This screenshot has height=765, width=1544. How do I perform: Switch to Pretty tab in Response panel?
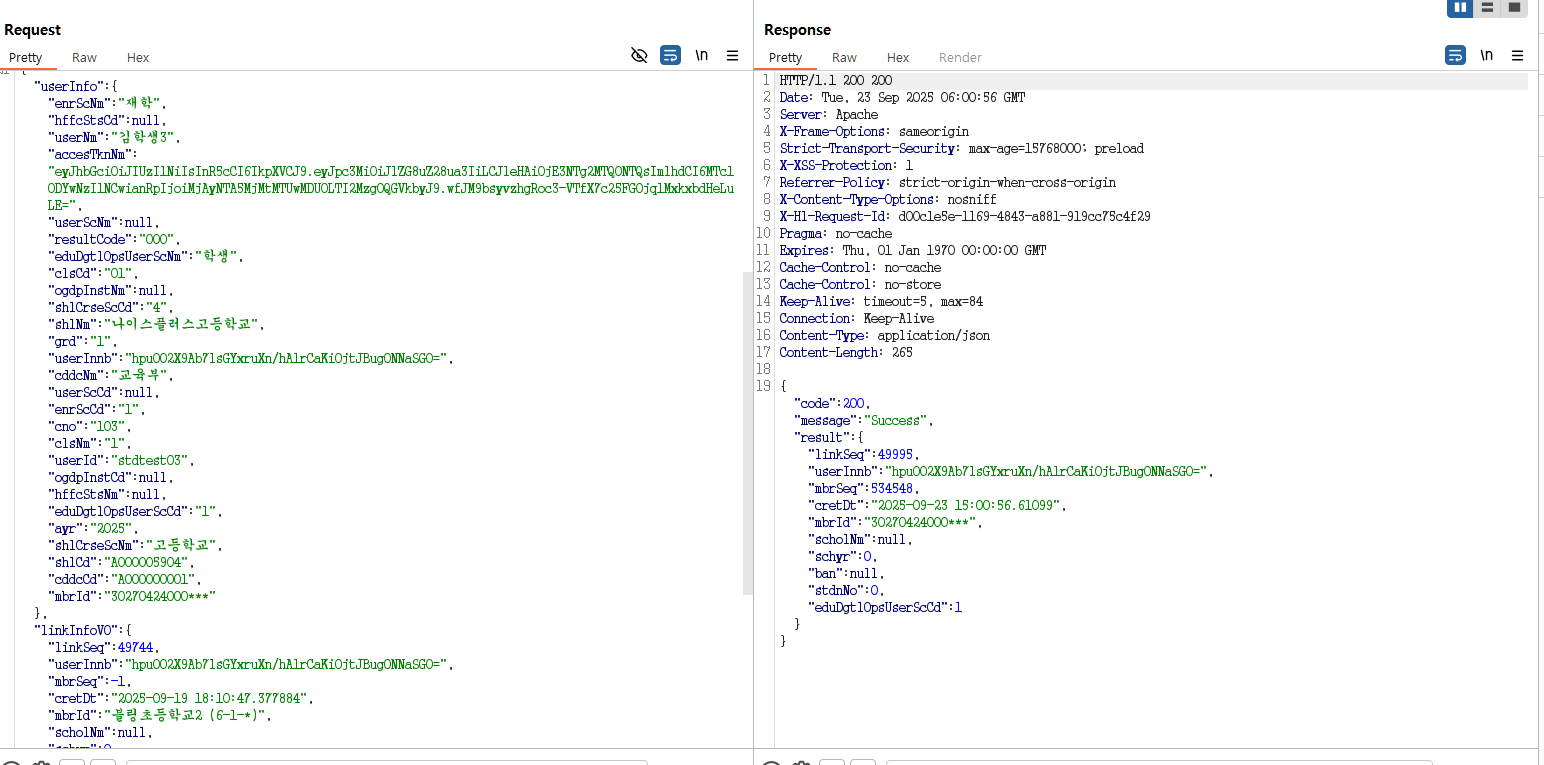[x=786, y=58]
